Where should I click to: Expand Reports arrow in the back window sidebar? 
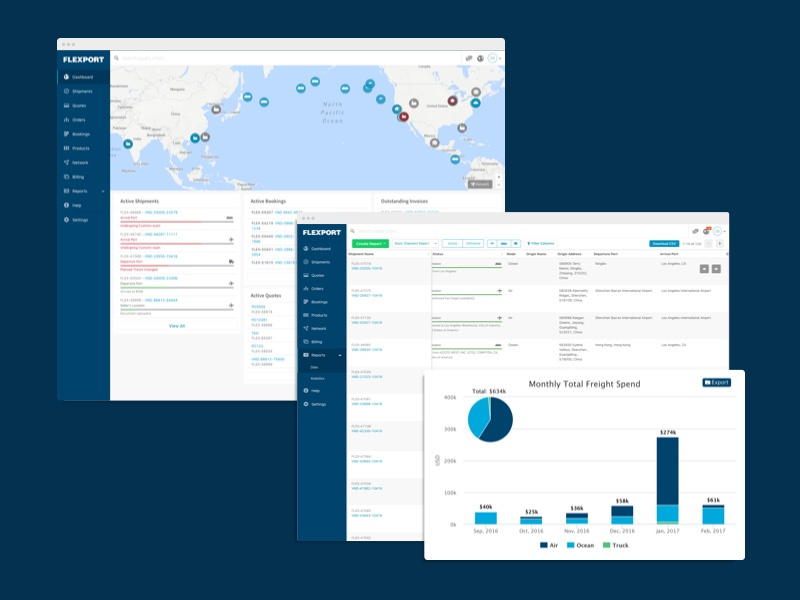coord(103,191)
